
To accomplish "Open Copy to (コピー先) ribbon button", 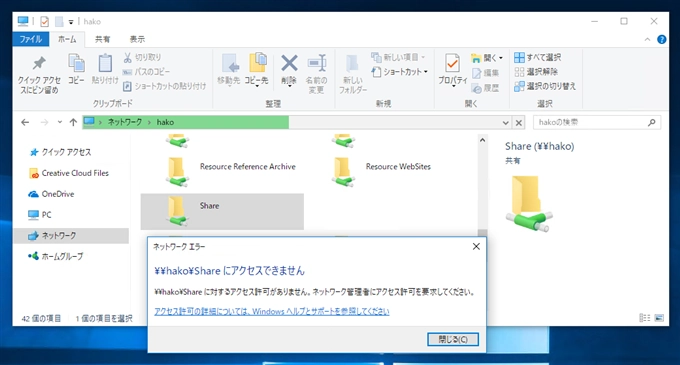I will [257, 70].
